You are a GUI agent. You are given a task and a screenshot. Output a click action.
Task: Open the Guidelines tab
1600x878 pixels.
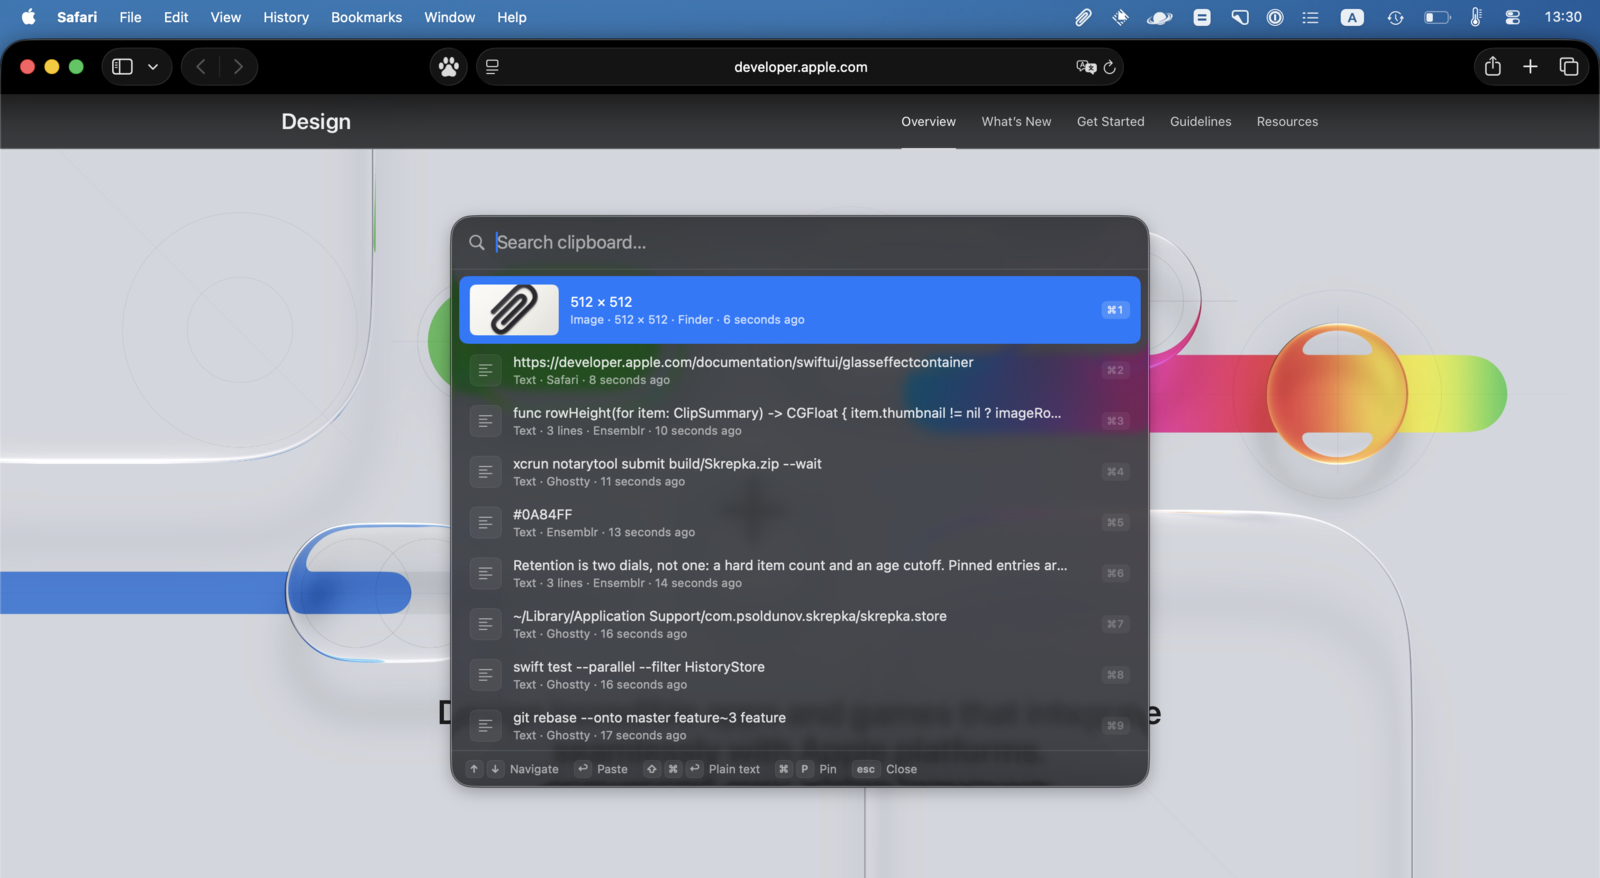click(x=1200, y=121)
